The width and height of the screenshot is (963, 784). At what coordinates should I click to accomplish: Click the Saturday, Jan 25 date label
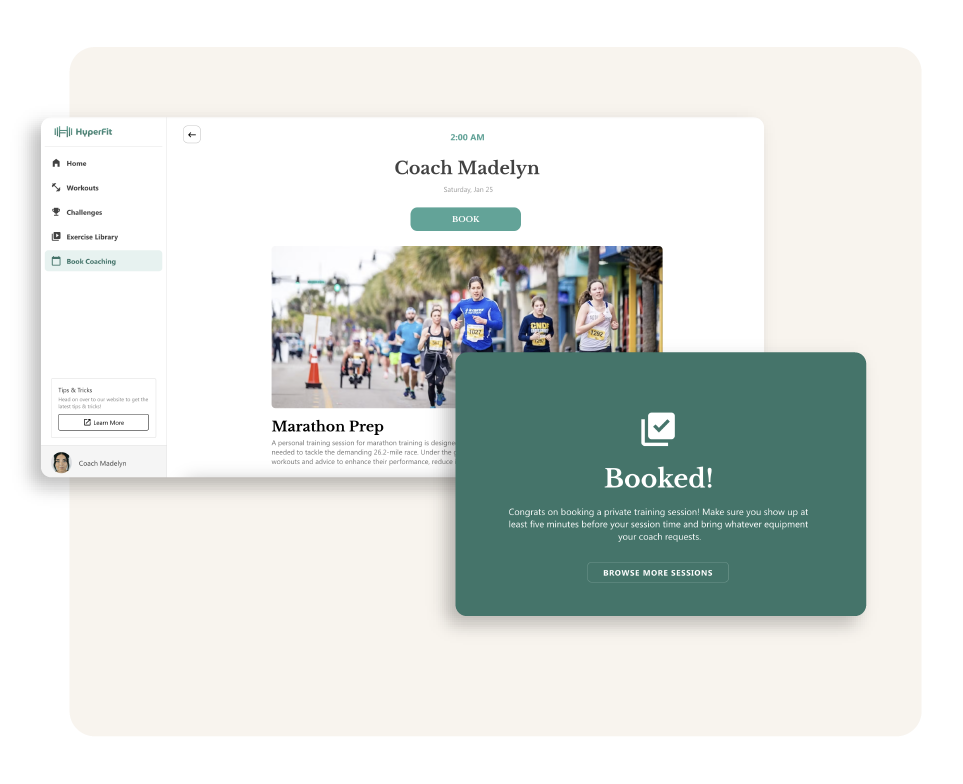[x=466, y=188]
